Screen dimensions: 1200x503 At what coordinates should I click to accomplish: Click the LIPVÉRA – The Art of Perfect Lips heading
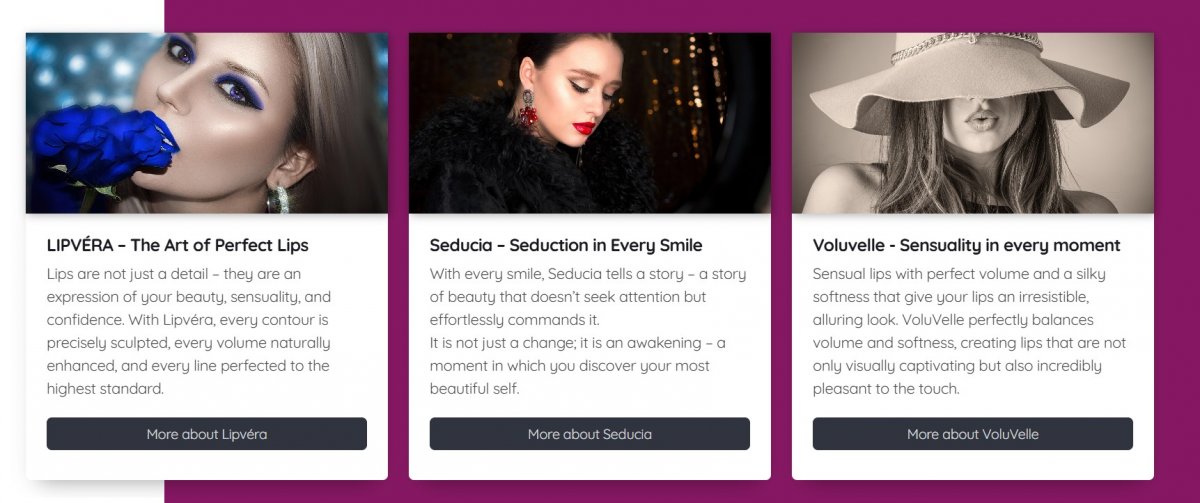(x=178, y=245)
